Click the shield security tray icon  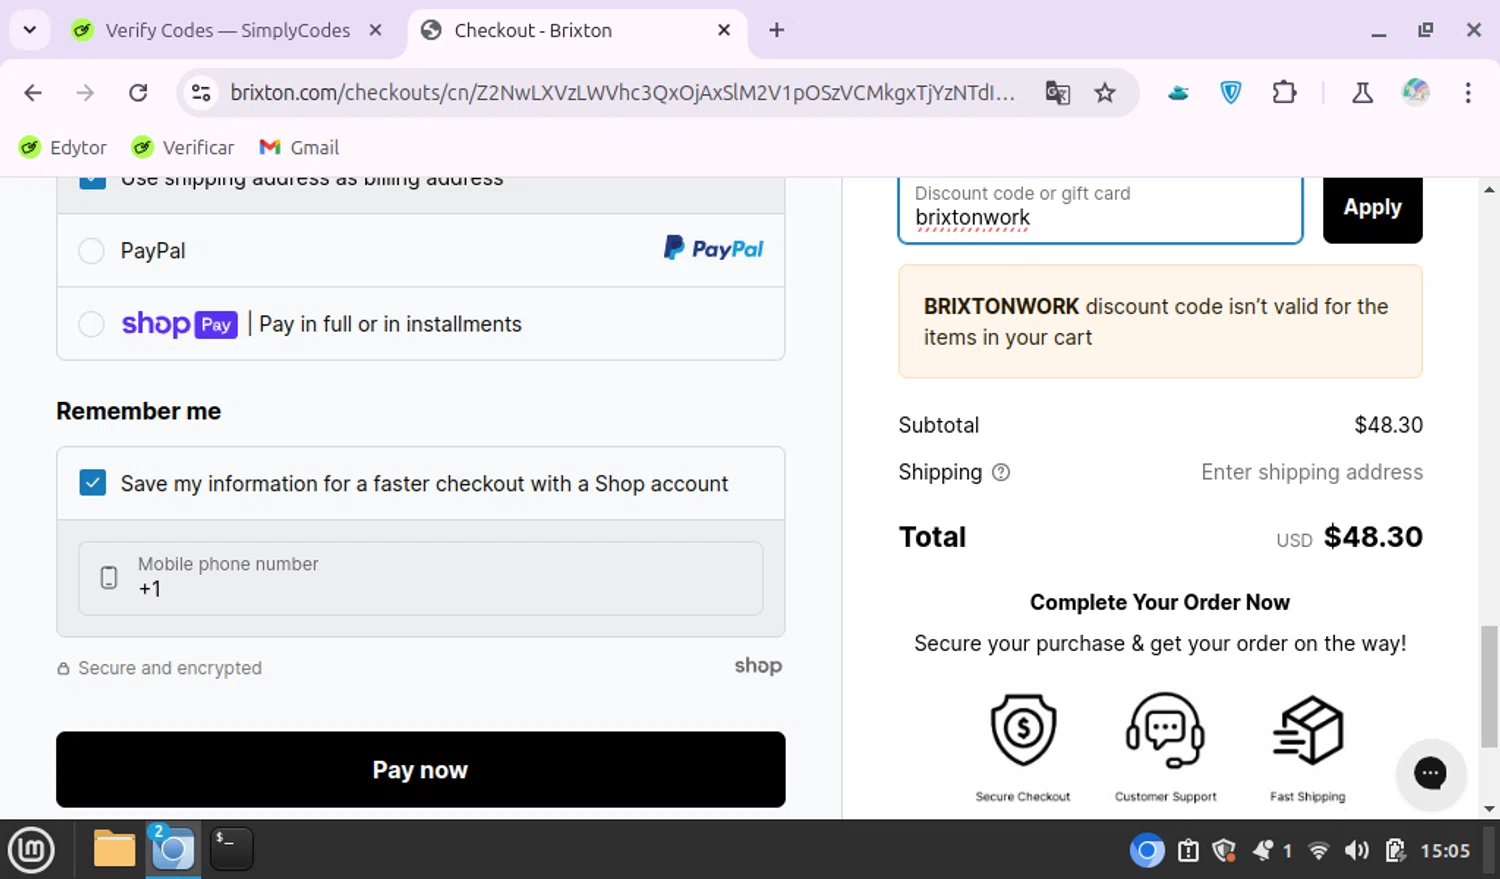click(x=1224, y=851)
